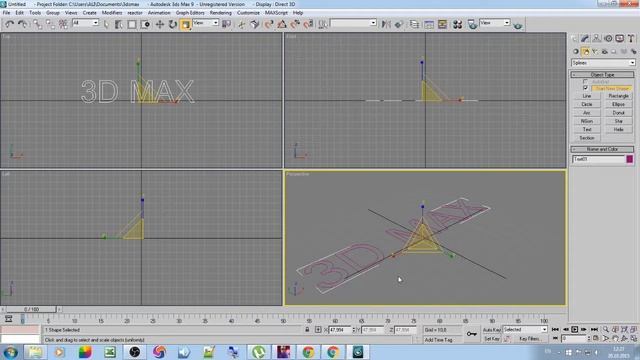Viewport: 640px width, 360px height.
Task: Open the Render Type View dropdown
Action: 495,23
